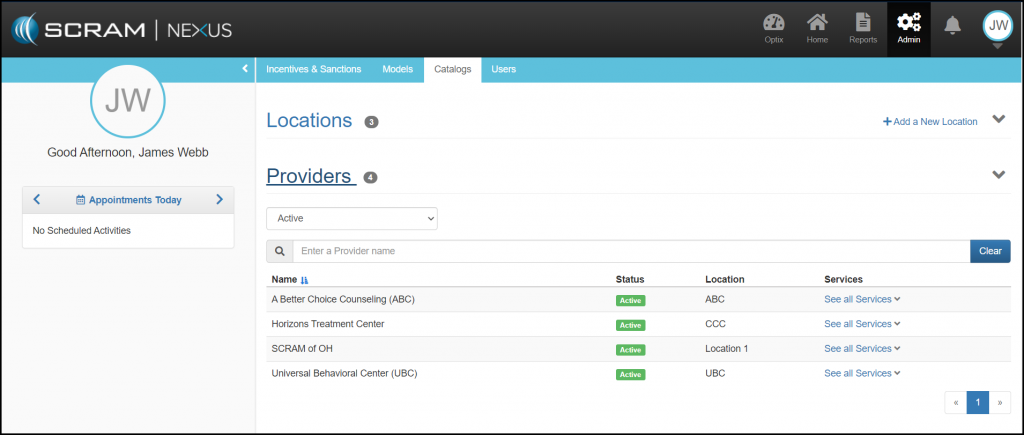Viewport: 1024px width, 435px height.
Task: Go to previous appointments day arrow
Action: tap(37, 200)
